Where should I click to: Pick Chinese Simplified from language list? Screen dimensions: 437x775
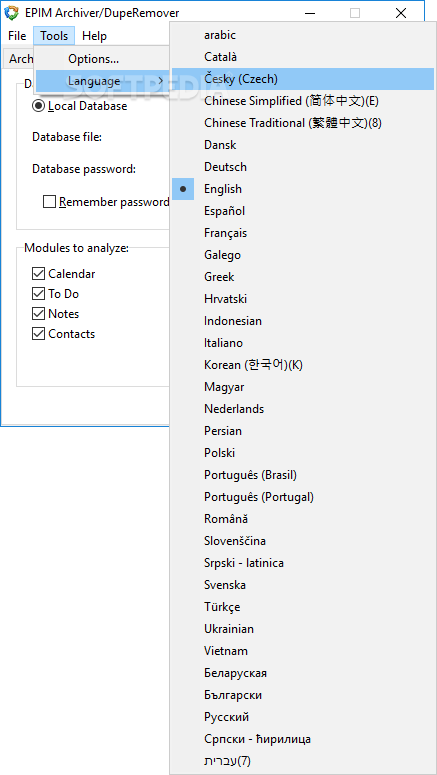(303, 101)
